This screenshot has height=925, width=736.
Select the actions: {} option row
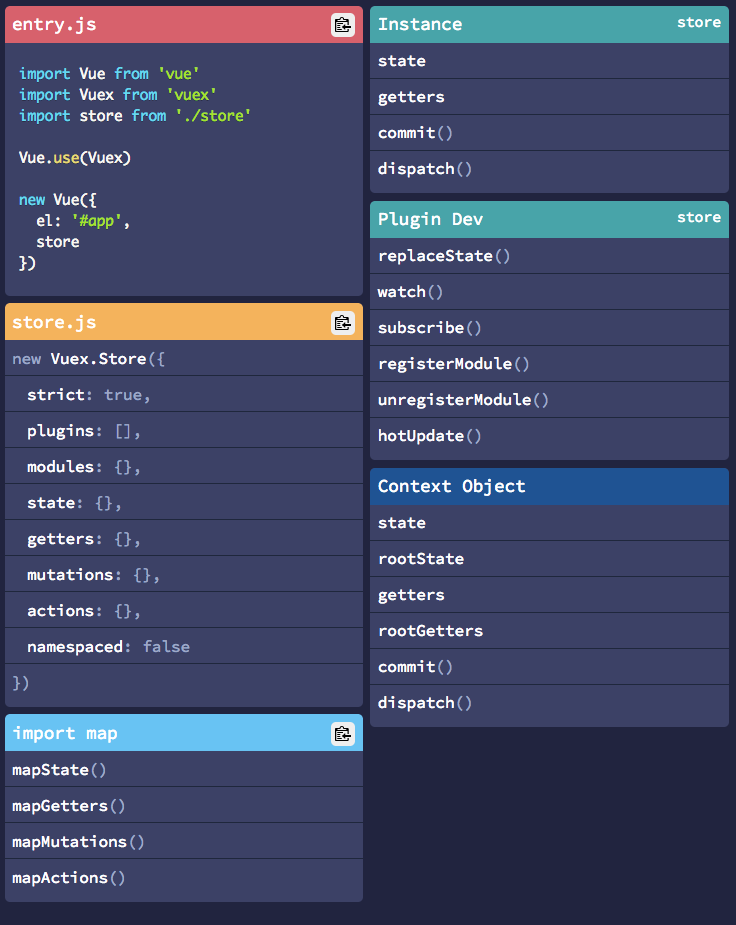(183, 611)
